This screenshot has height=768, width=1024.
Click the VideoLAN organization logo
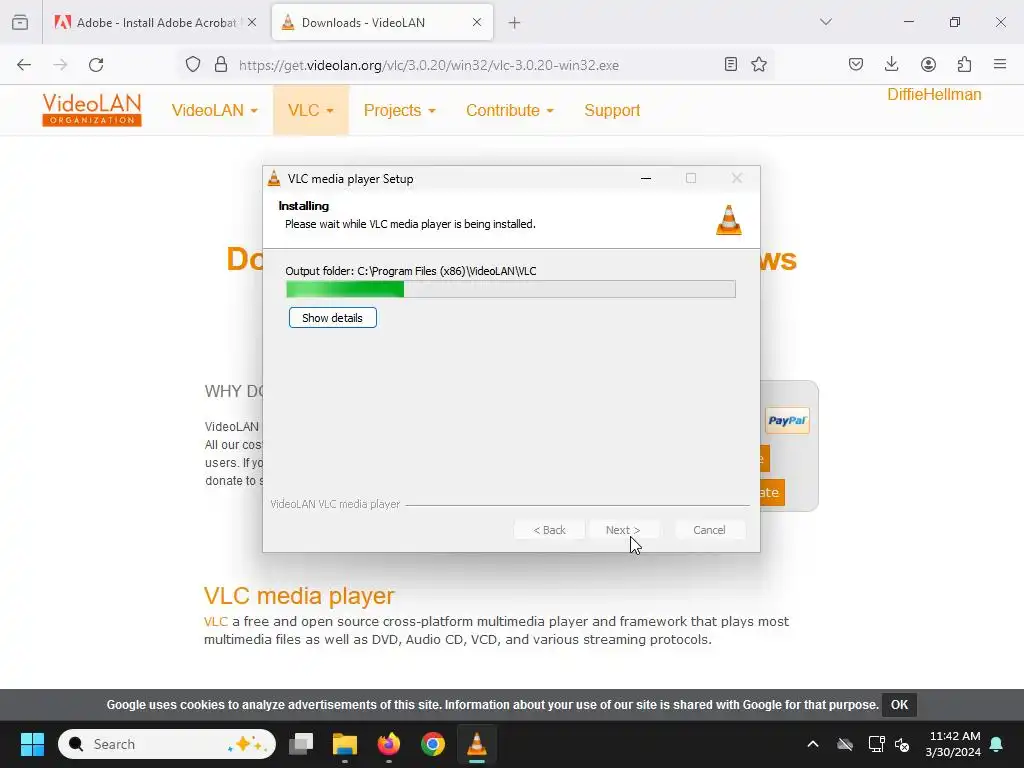click(x=92, y=110)
